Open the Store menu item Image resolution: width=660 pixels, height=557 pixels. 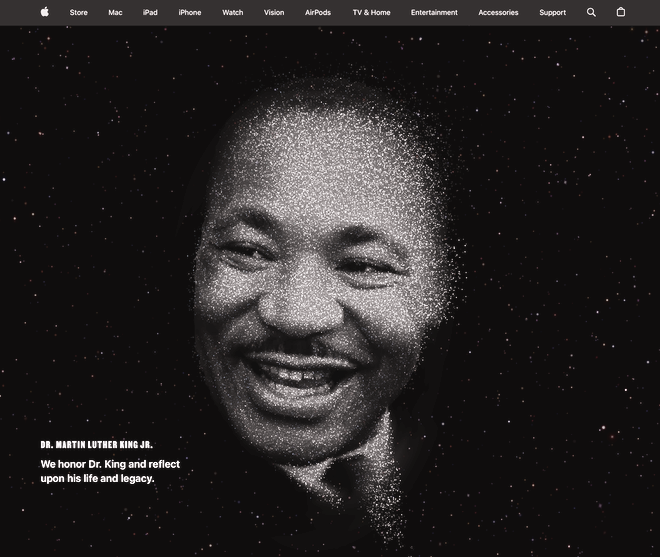click(x=78, y=13)
